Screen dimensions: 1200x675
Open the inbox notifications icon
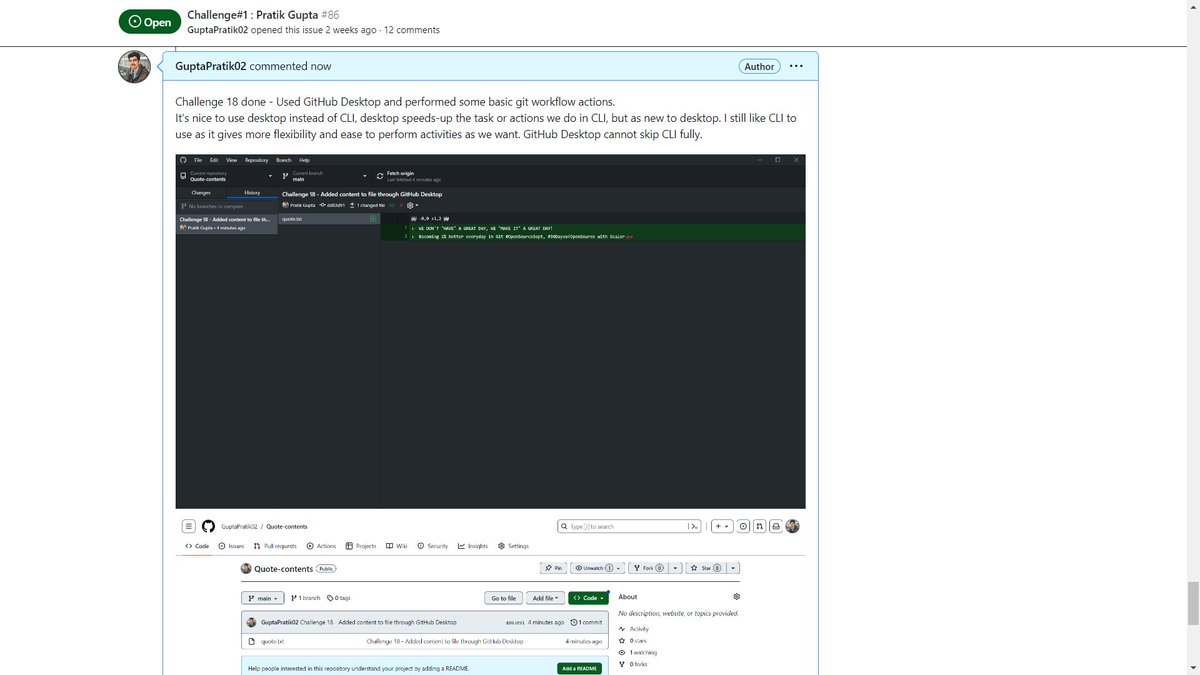(x=776, y=526)
